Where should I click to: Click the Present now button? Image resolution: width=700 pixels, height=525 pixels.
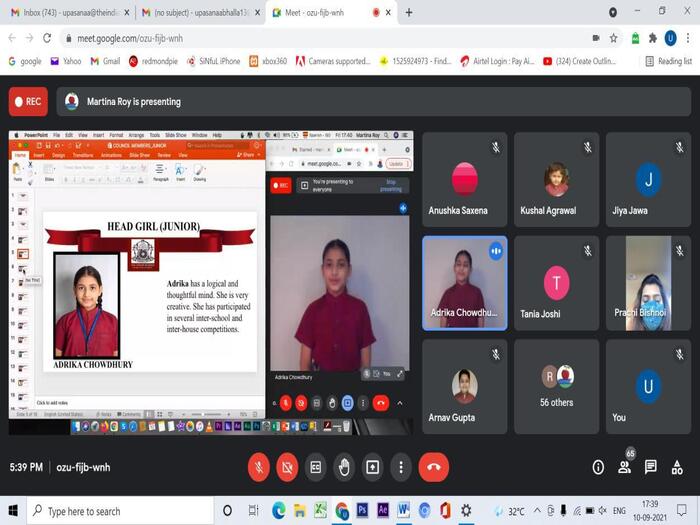(x=372, y=467)
